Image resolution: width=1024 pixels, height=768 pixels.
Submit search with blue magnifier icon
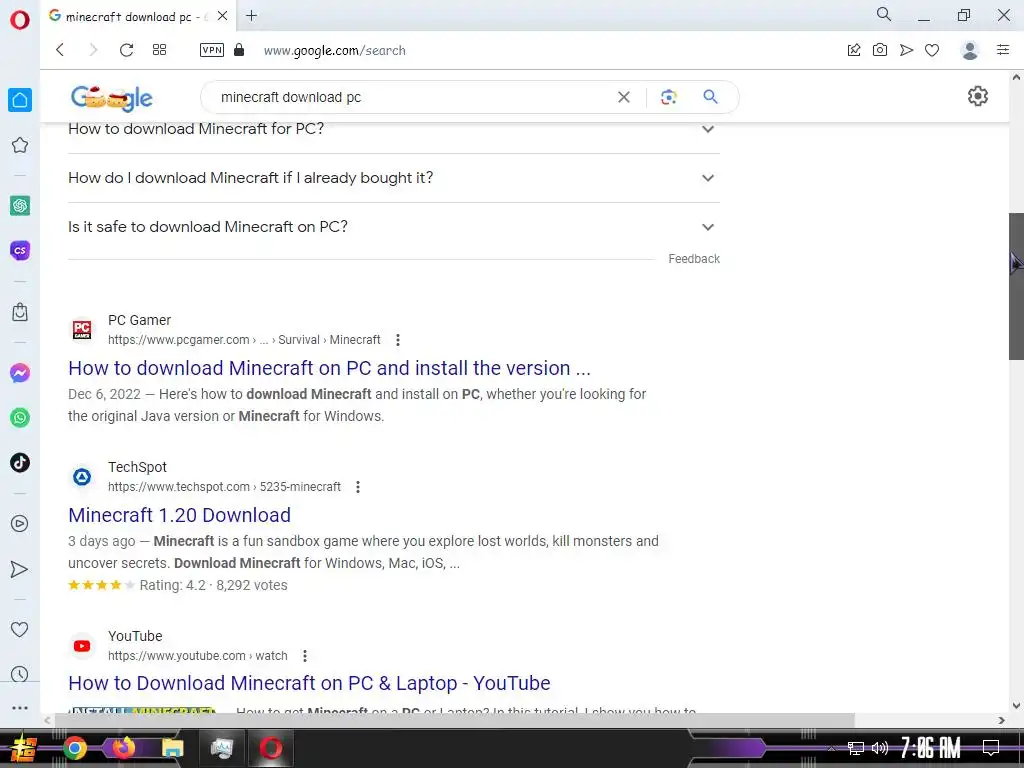click(x=711, y=97)
